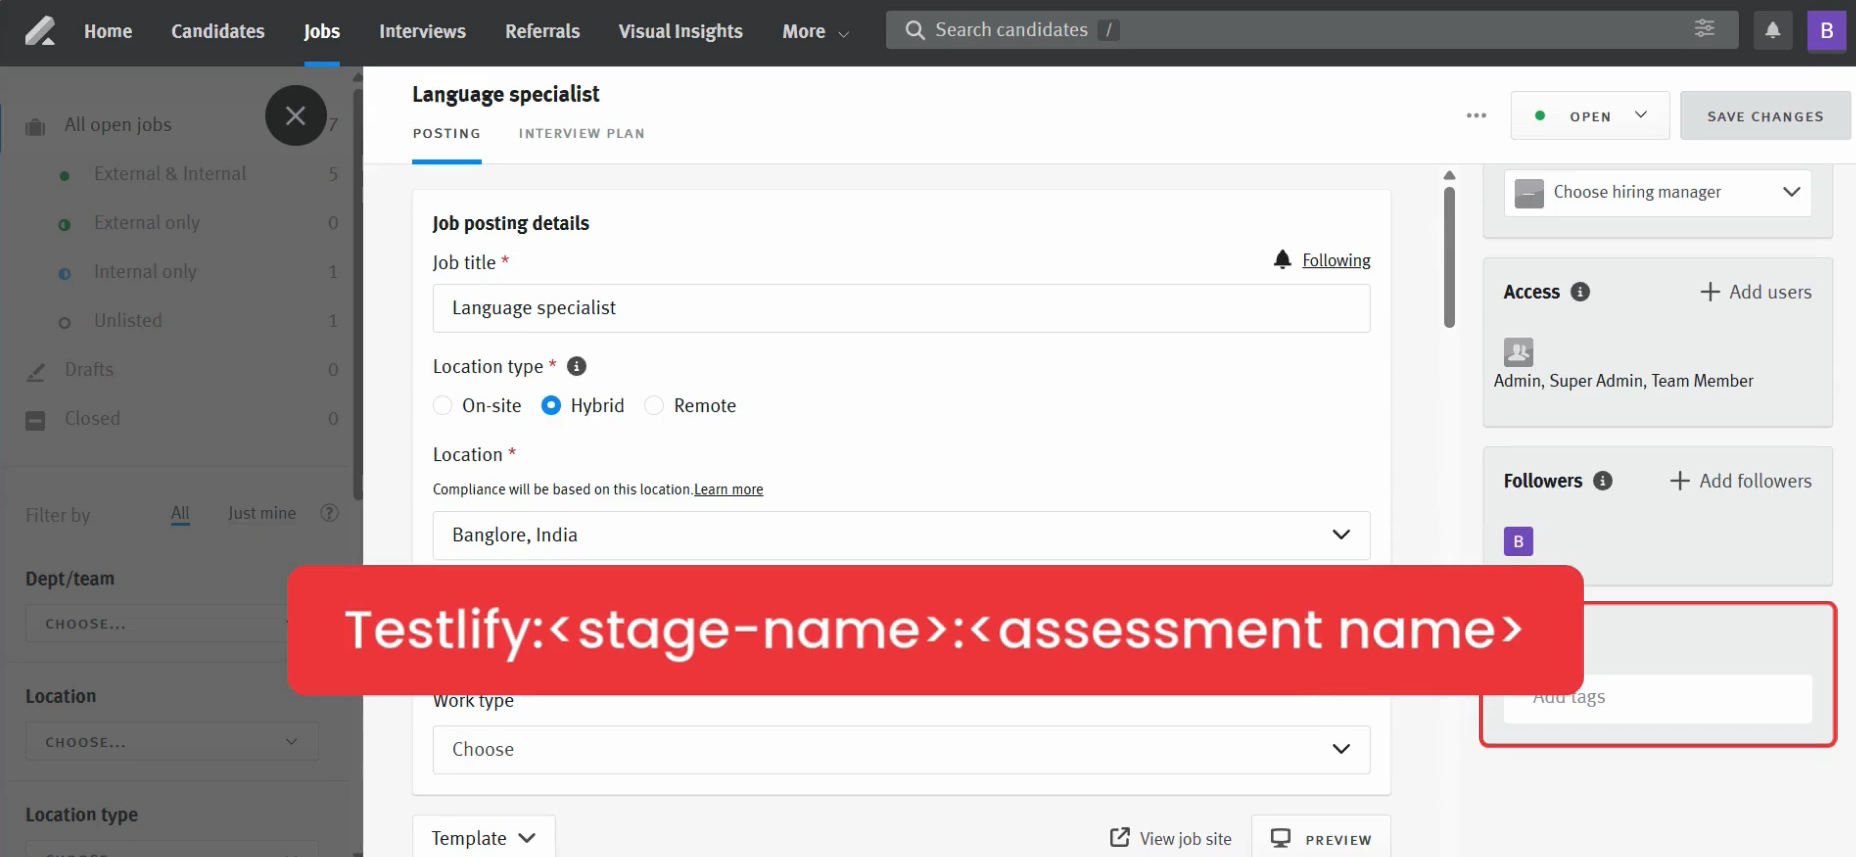Image resolution: width=1856 pixels, height=857 pixels.
Task: Show Location type info tooltip icon
Action: (577, 366)
